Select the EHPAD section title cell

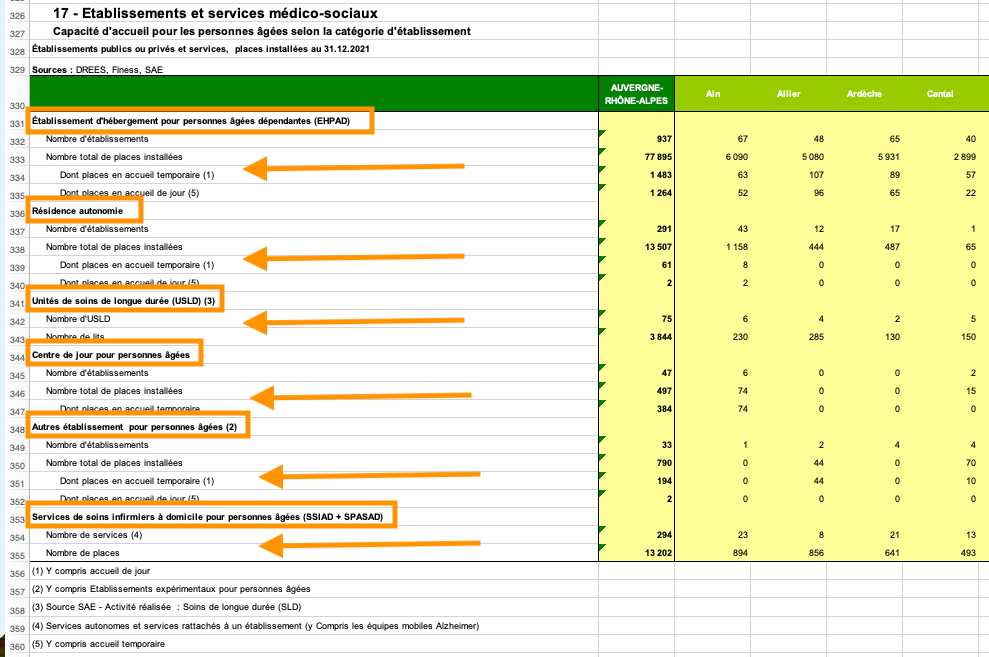[x=201, y=121]
